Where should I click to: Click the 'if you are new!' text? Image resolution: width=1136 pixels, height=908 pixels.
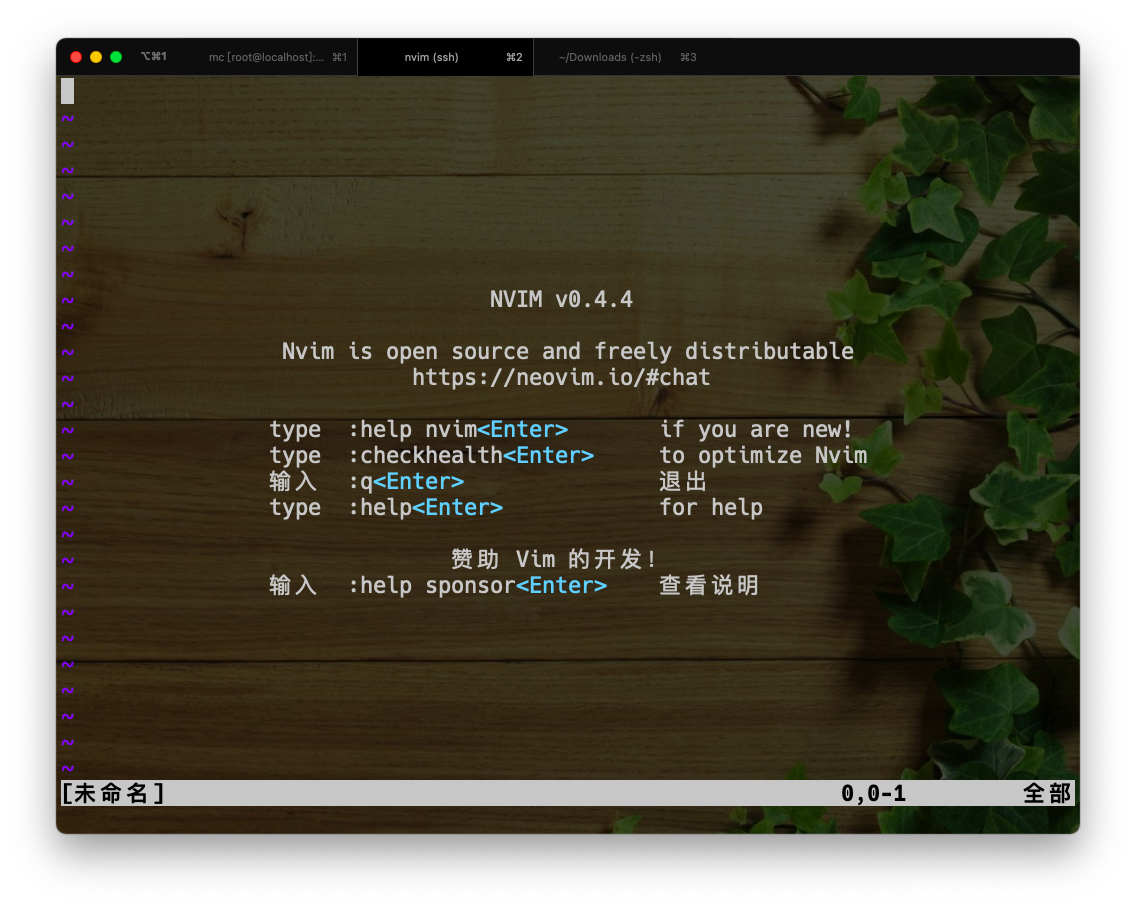pyautogui.click(x=756, y=430)
